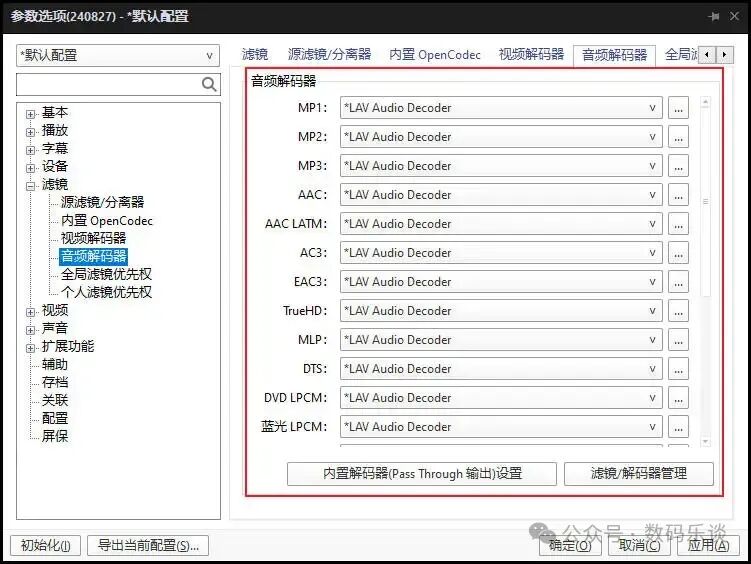Open MP2 decoder settings ellipsis button
This screenshot has height=564, width=751.
(678, 137)
